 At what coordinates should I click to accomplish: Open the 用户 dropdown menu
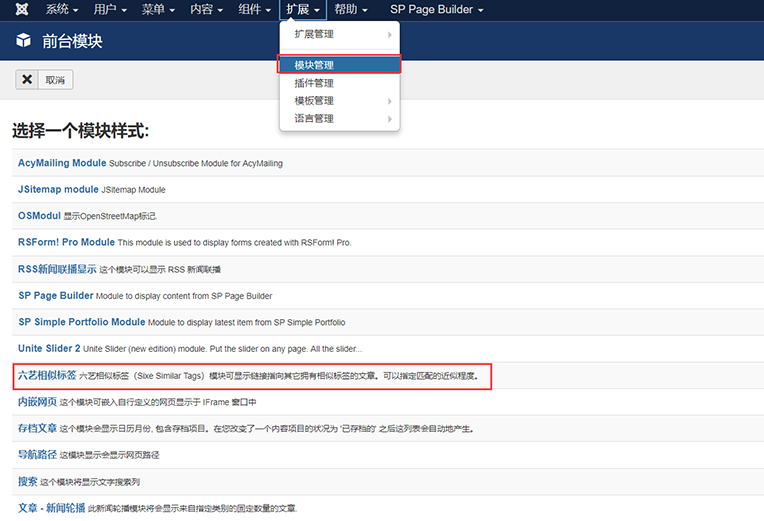pos(111,9)
